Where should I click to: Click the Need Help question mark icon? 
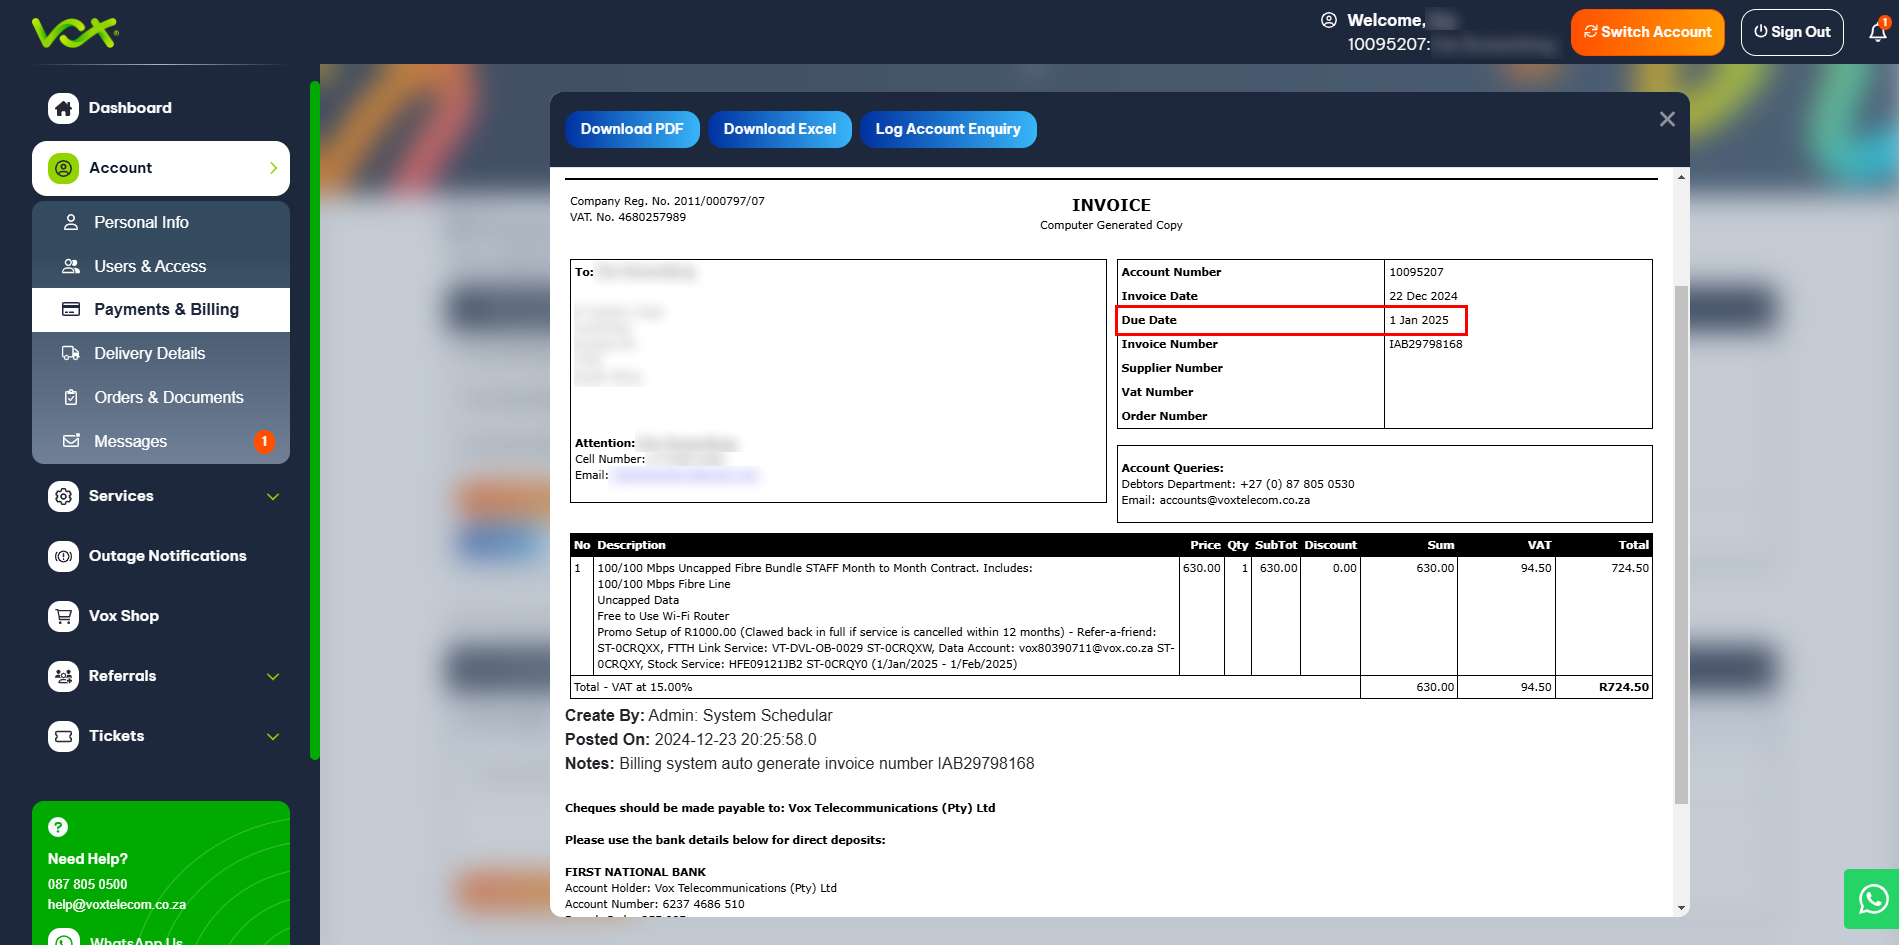[x=58, y=827]
